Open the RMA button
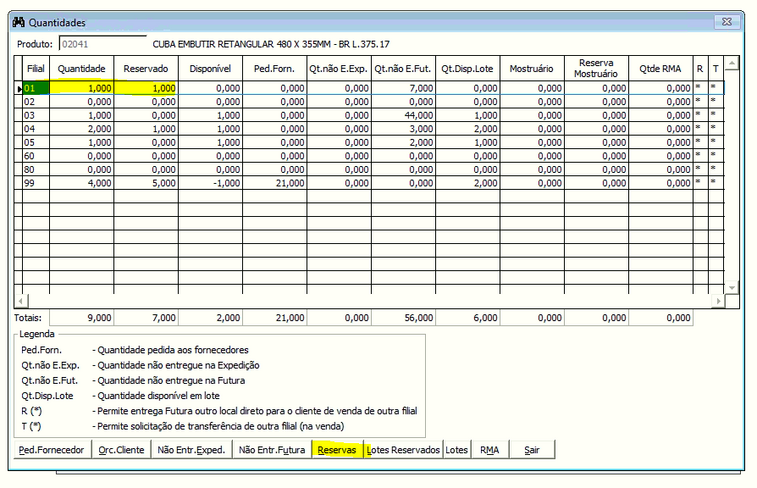 tap(490, 450)
